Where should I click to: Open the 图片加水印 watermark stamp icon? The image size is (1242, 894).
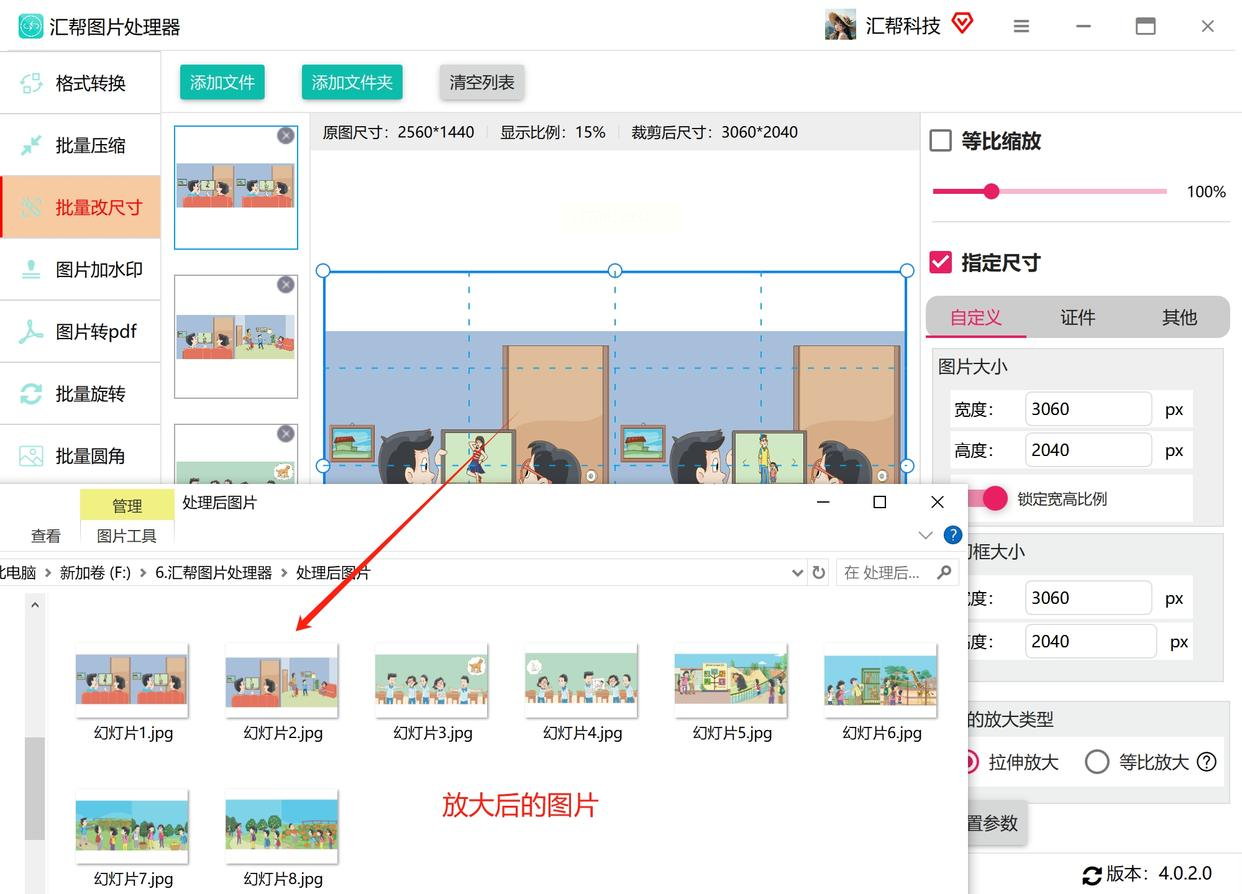[x=31, y=269]
